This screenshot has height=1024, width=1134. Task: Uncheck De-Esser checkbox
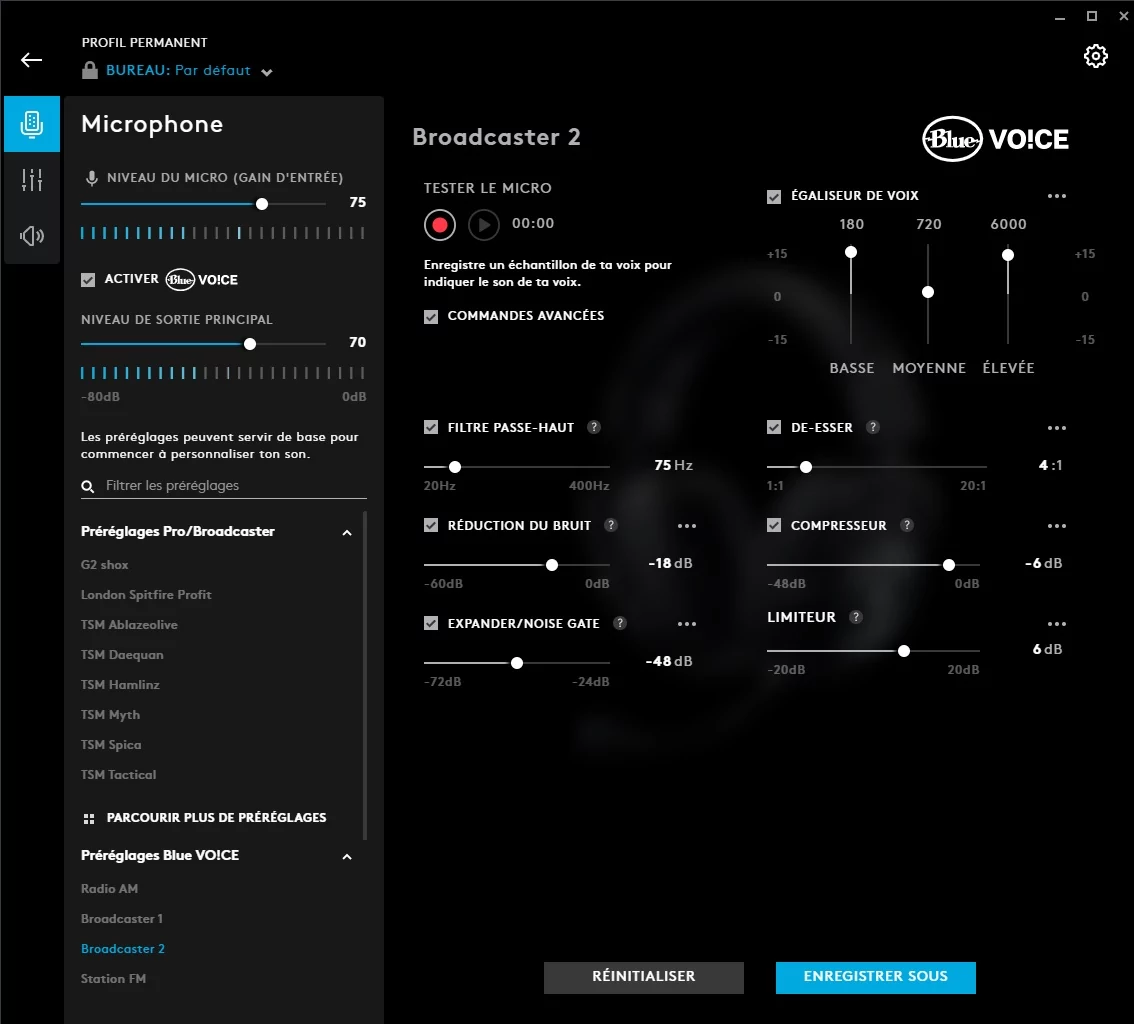(x=774, y=427)
